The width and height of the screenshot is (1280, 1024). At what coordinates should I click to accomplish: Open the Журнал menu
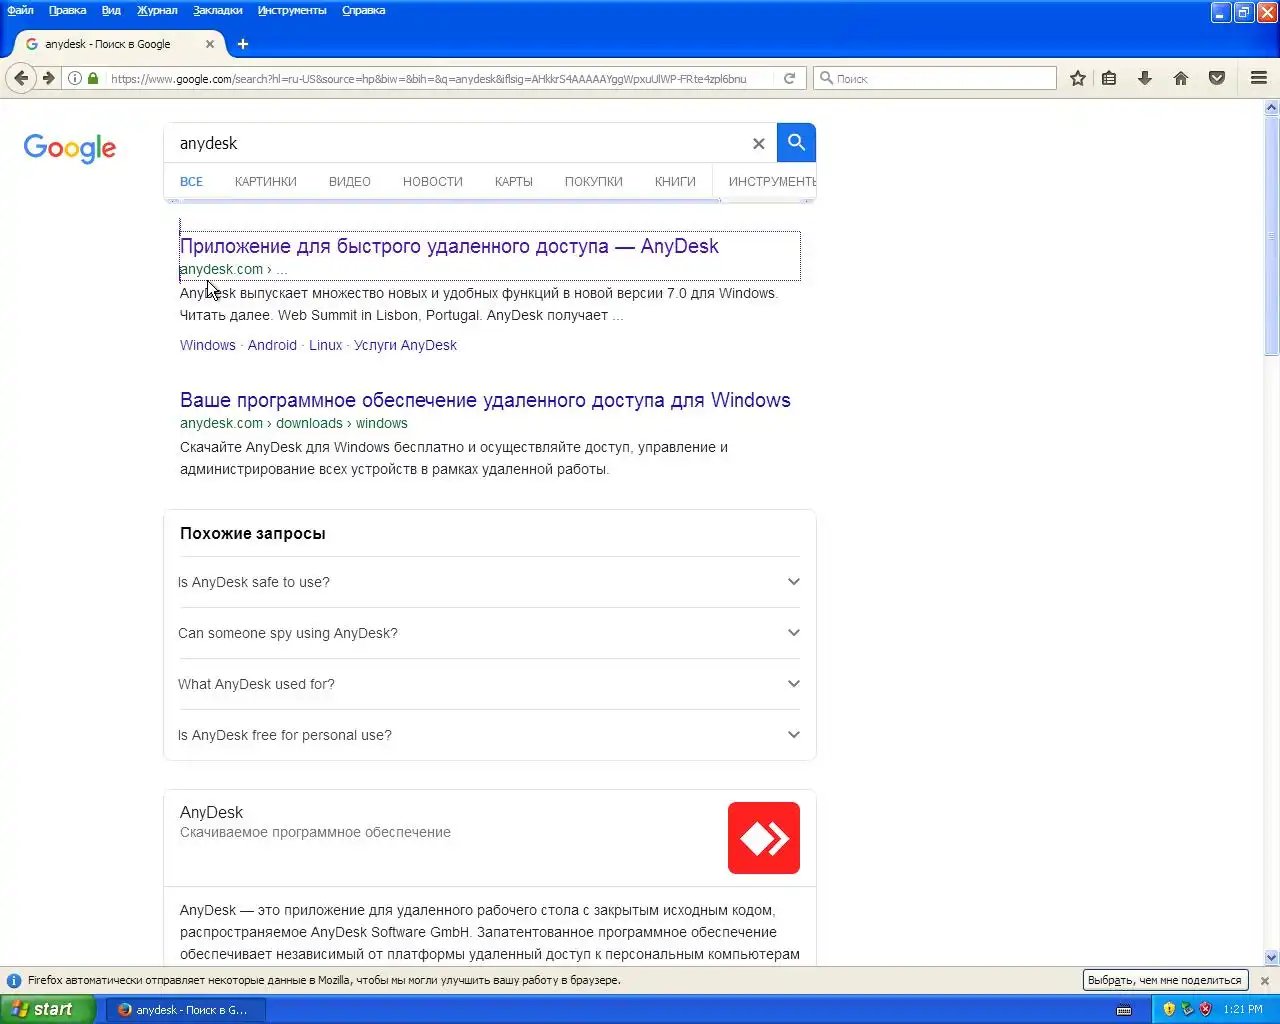pos(157,10)
